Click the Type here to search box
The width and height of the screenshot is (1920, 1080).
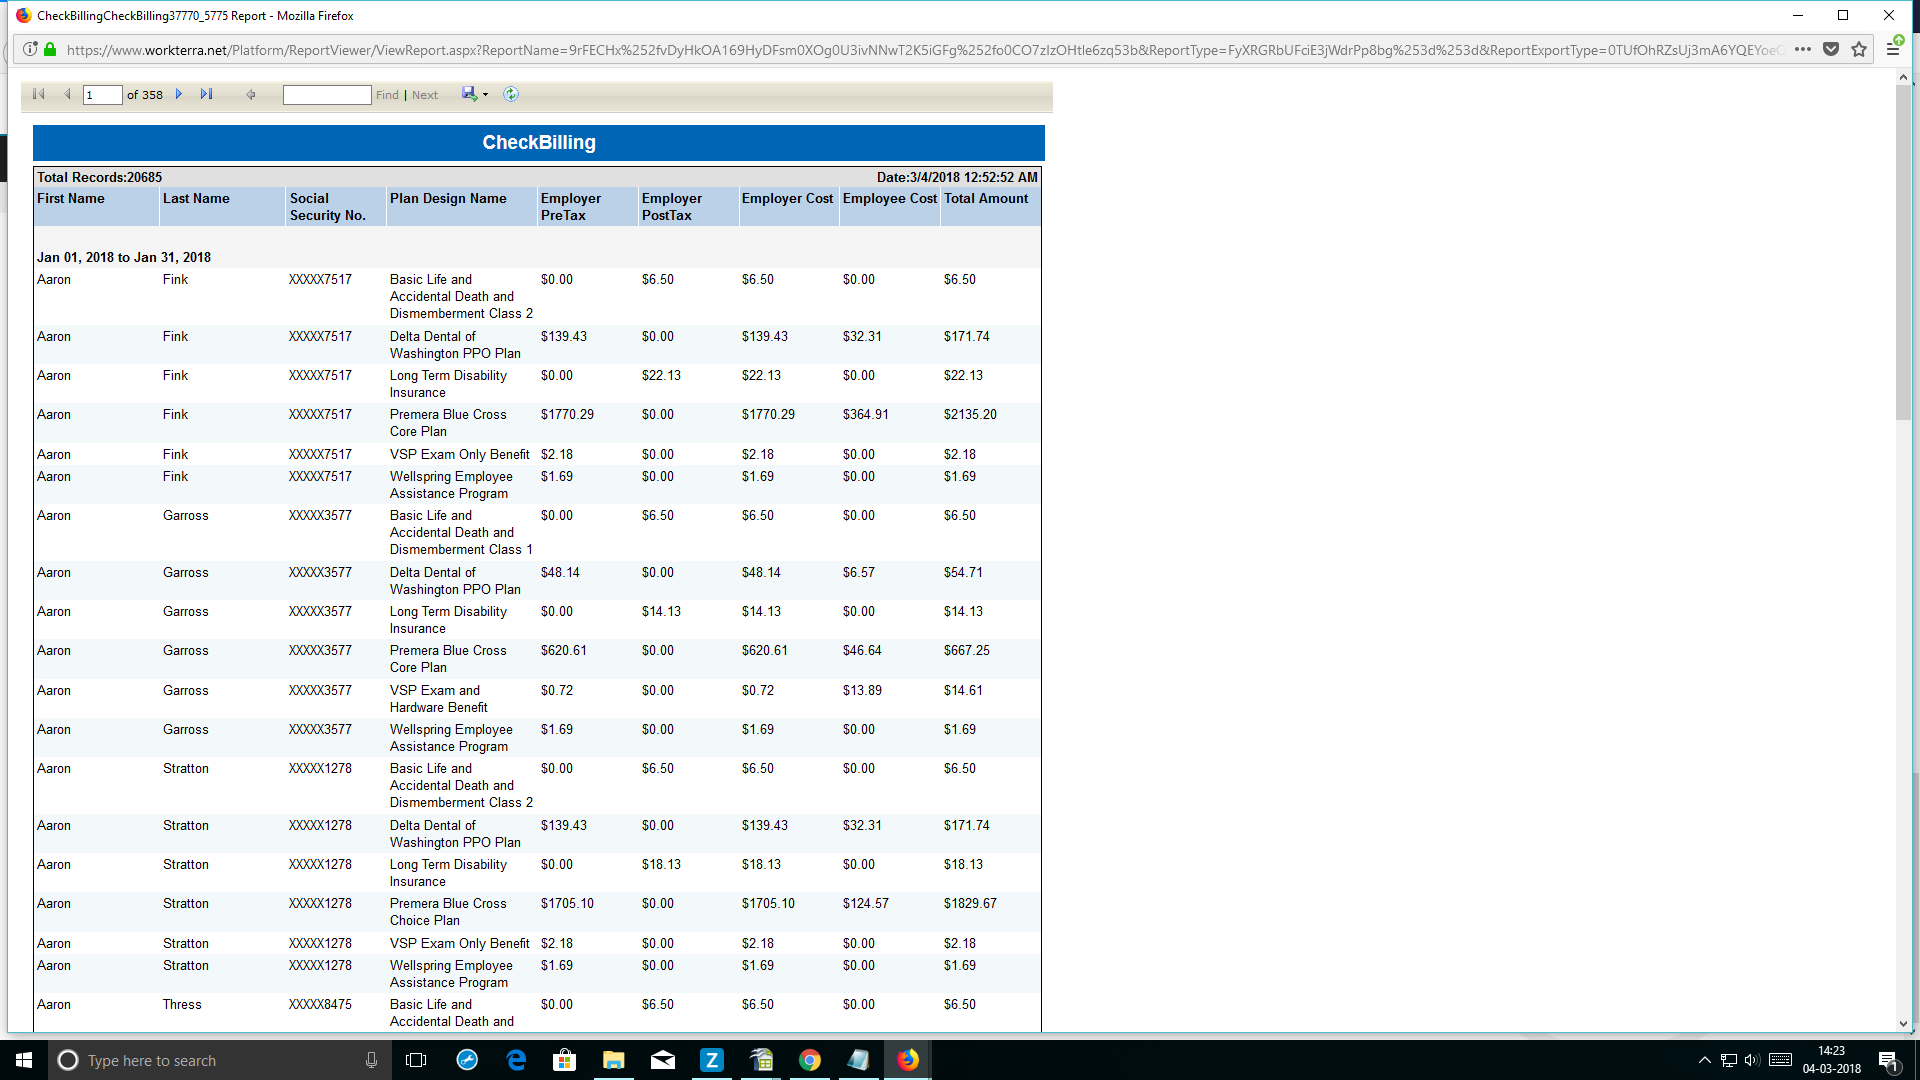click(220, 1060)
